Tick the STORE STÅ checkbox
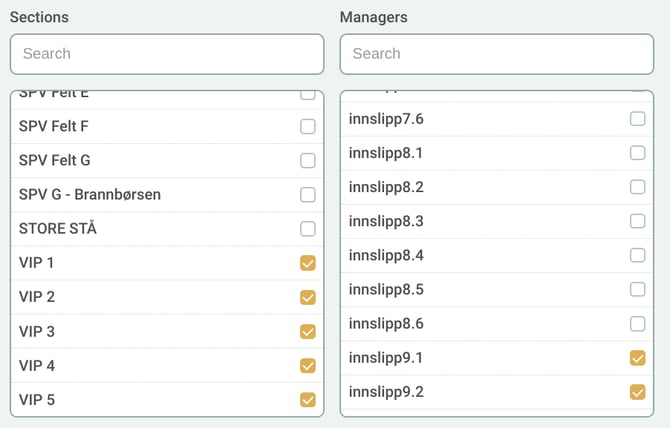670x428 pixels. point(308,229)
